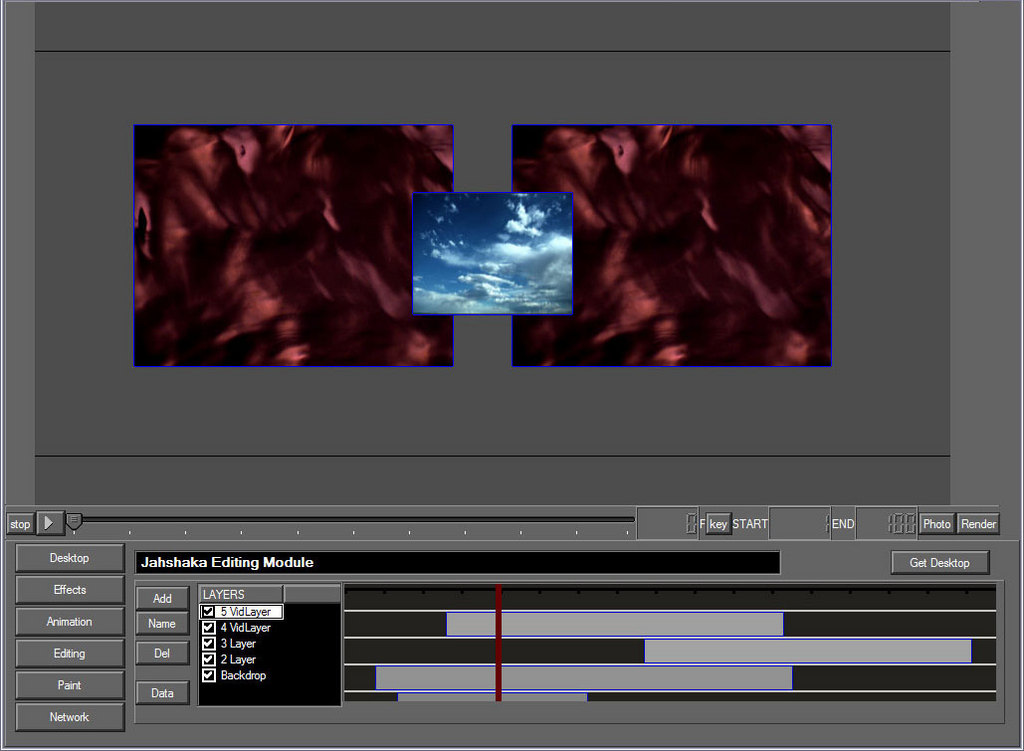Uncheck the 5 VidLayer checkbox
The width and height of the screenshot is (1024, 751).
click(208, 612)
